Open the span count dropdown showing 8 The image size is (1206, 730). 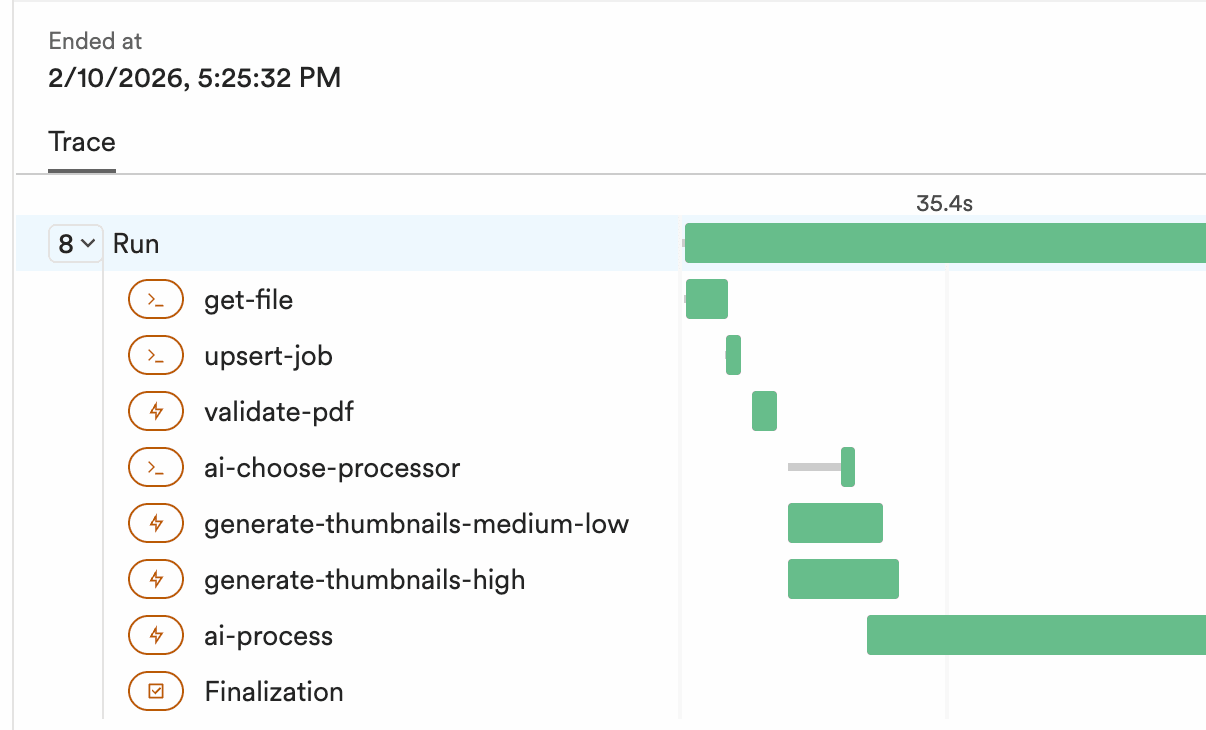[75, 243]
